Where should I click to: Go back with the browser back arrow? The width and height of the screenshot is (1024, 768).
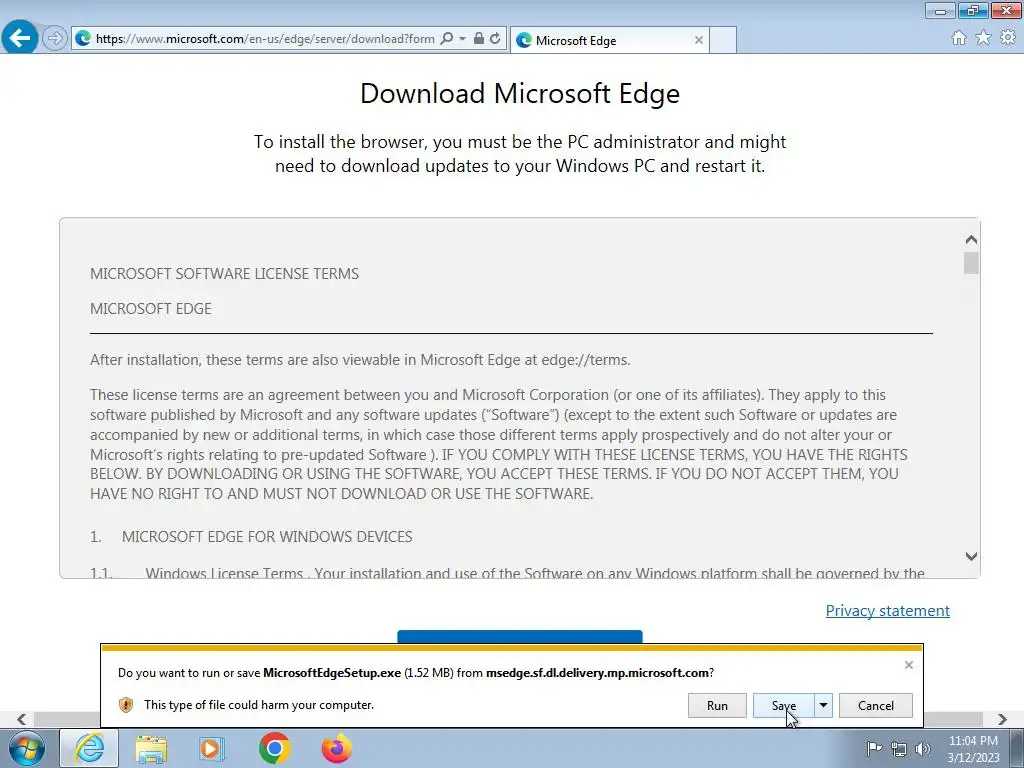point(20,38)
